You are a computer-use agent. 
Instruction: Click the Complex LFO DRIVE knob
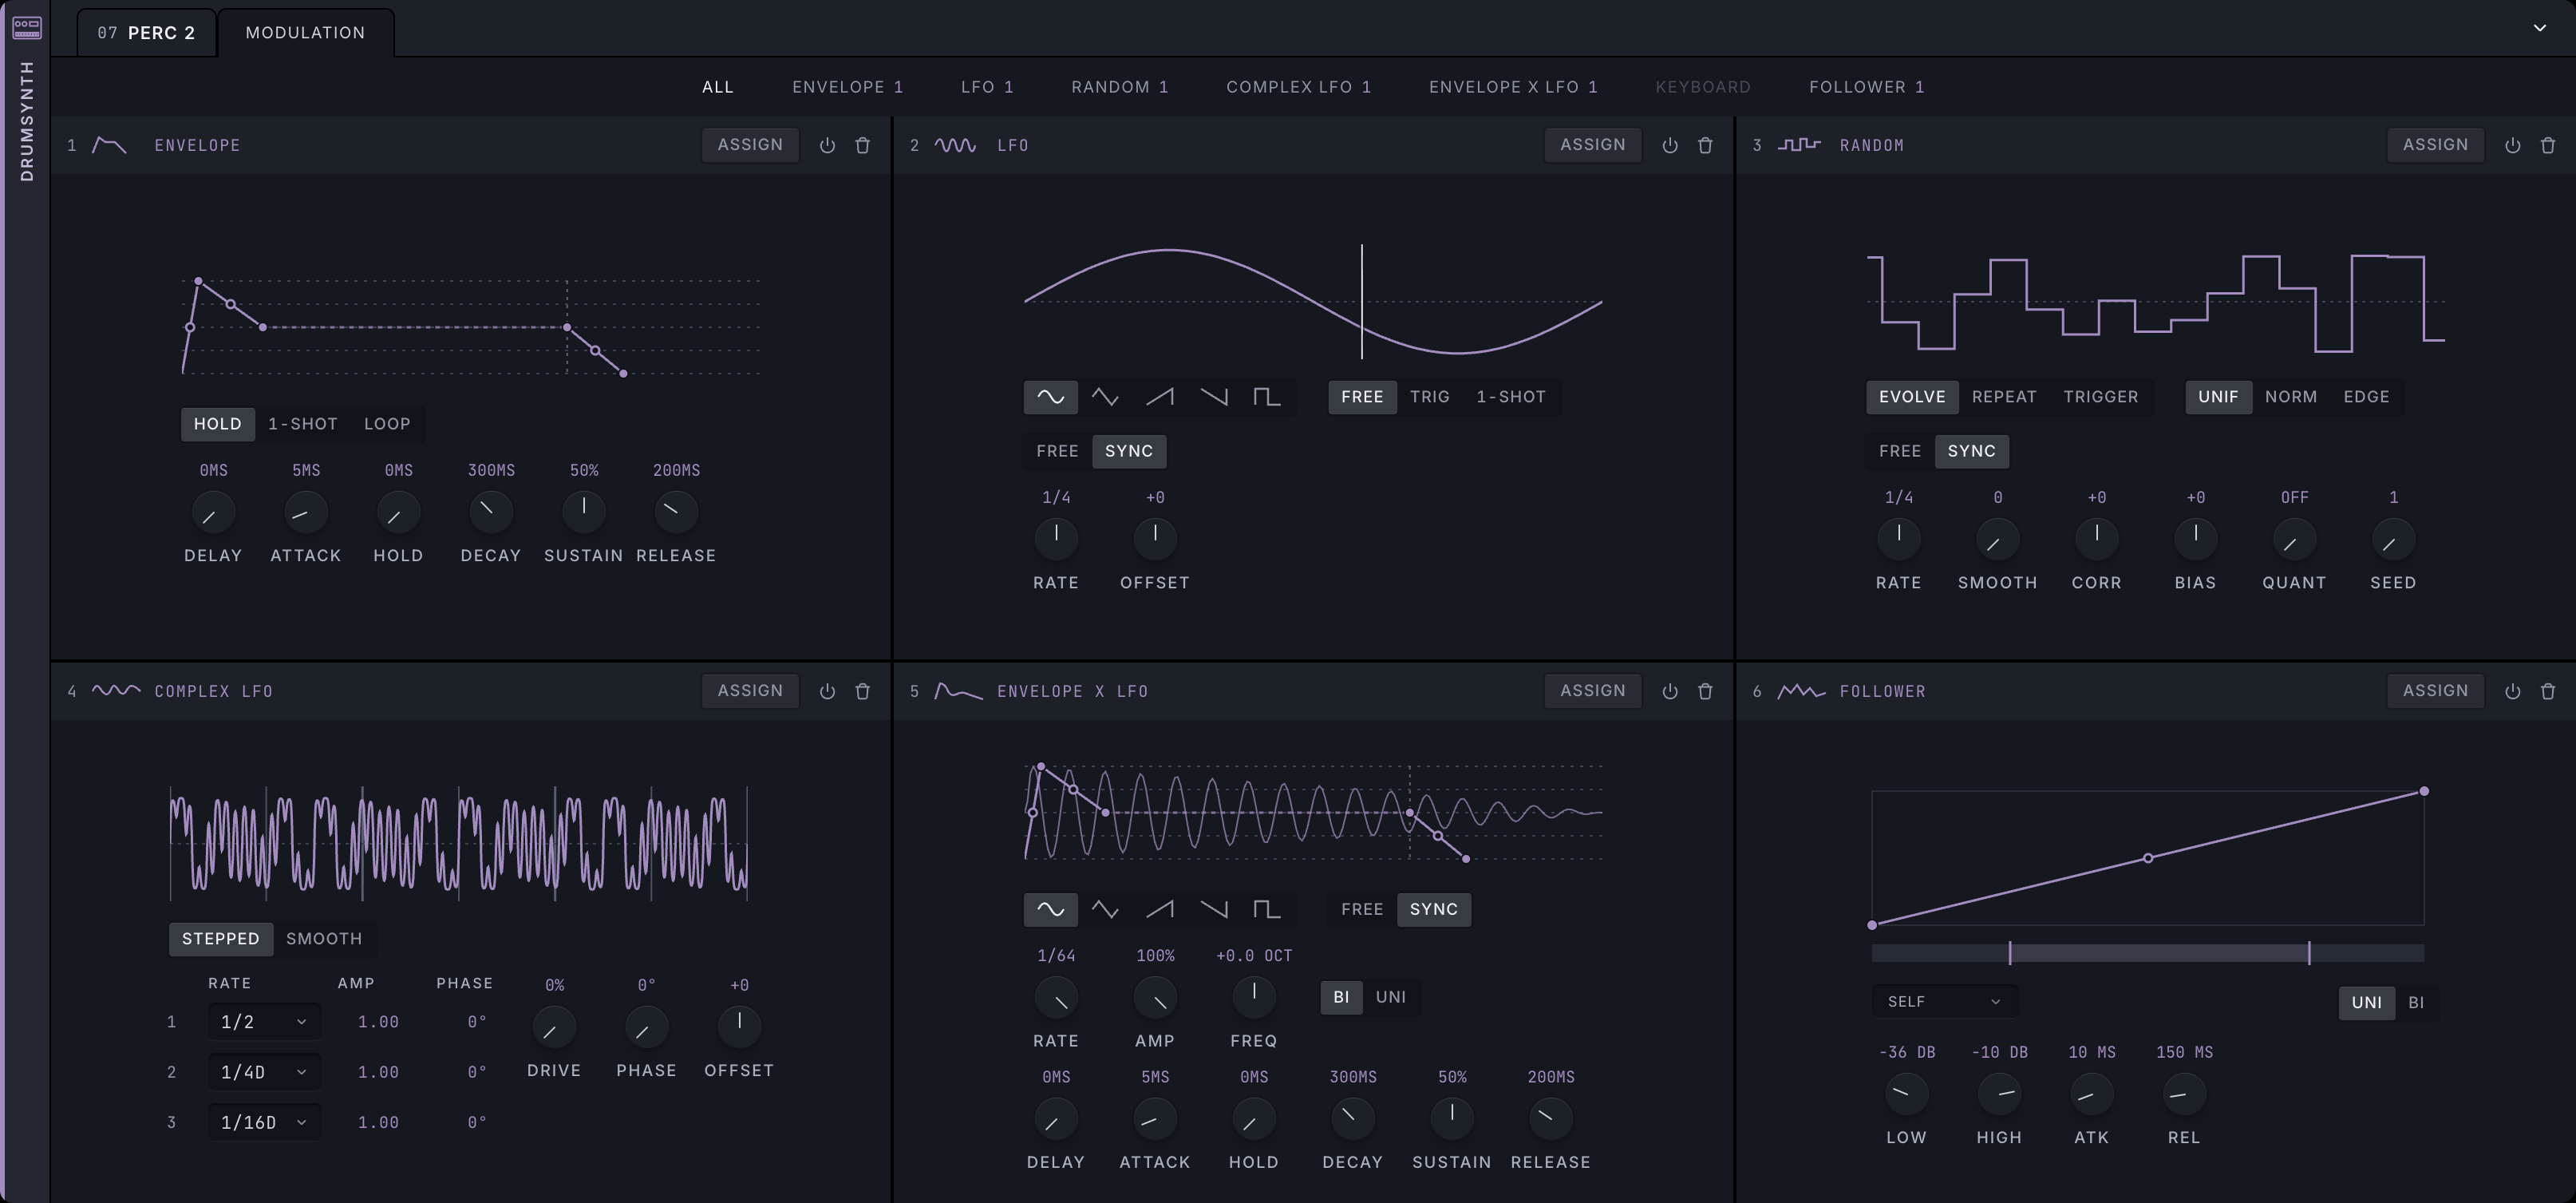pyautogui.click(x=554, y=1027)
